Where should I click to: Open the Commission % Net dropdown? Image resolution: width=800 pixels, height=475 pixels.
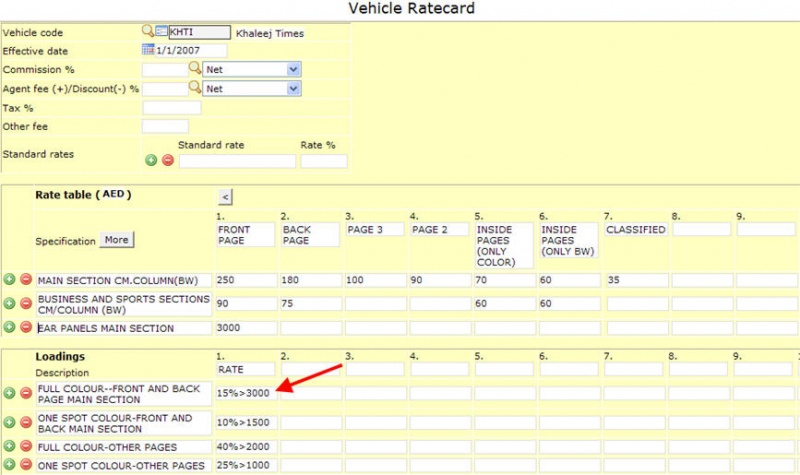(252, 69)
